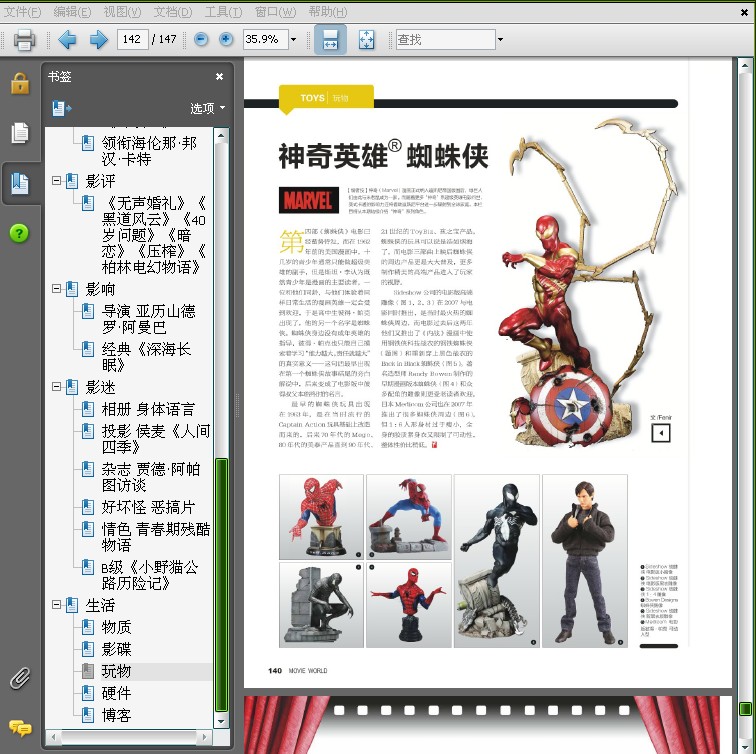Click the green help question mark icon

point(19,233)
